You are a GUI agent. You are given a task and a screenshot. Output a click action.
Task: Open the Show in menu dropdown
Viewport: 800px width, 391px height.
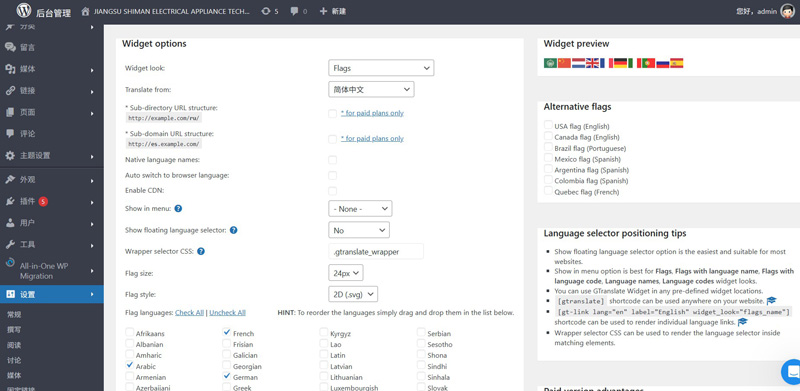click(360, 209)
